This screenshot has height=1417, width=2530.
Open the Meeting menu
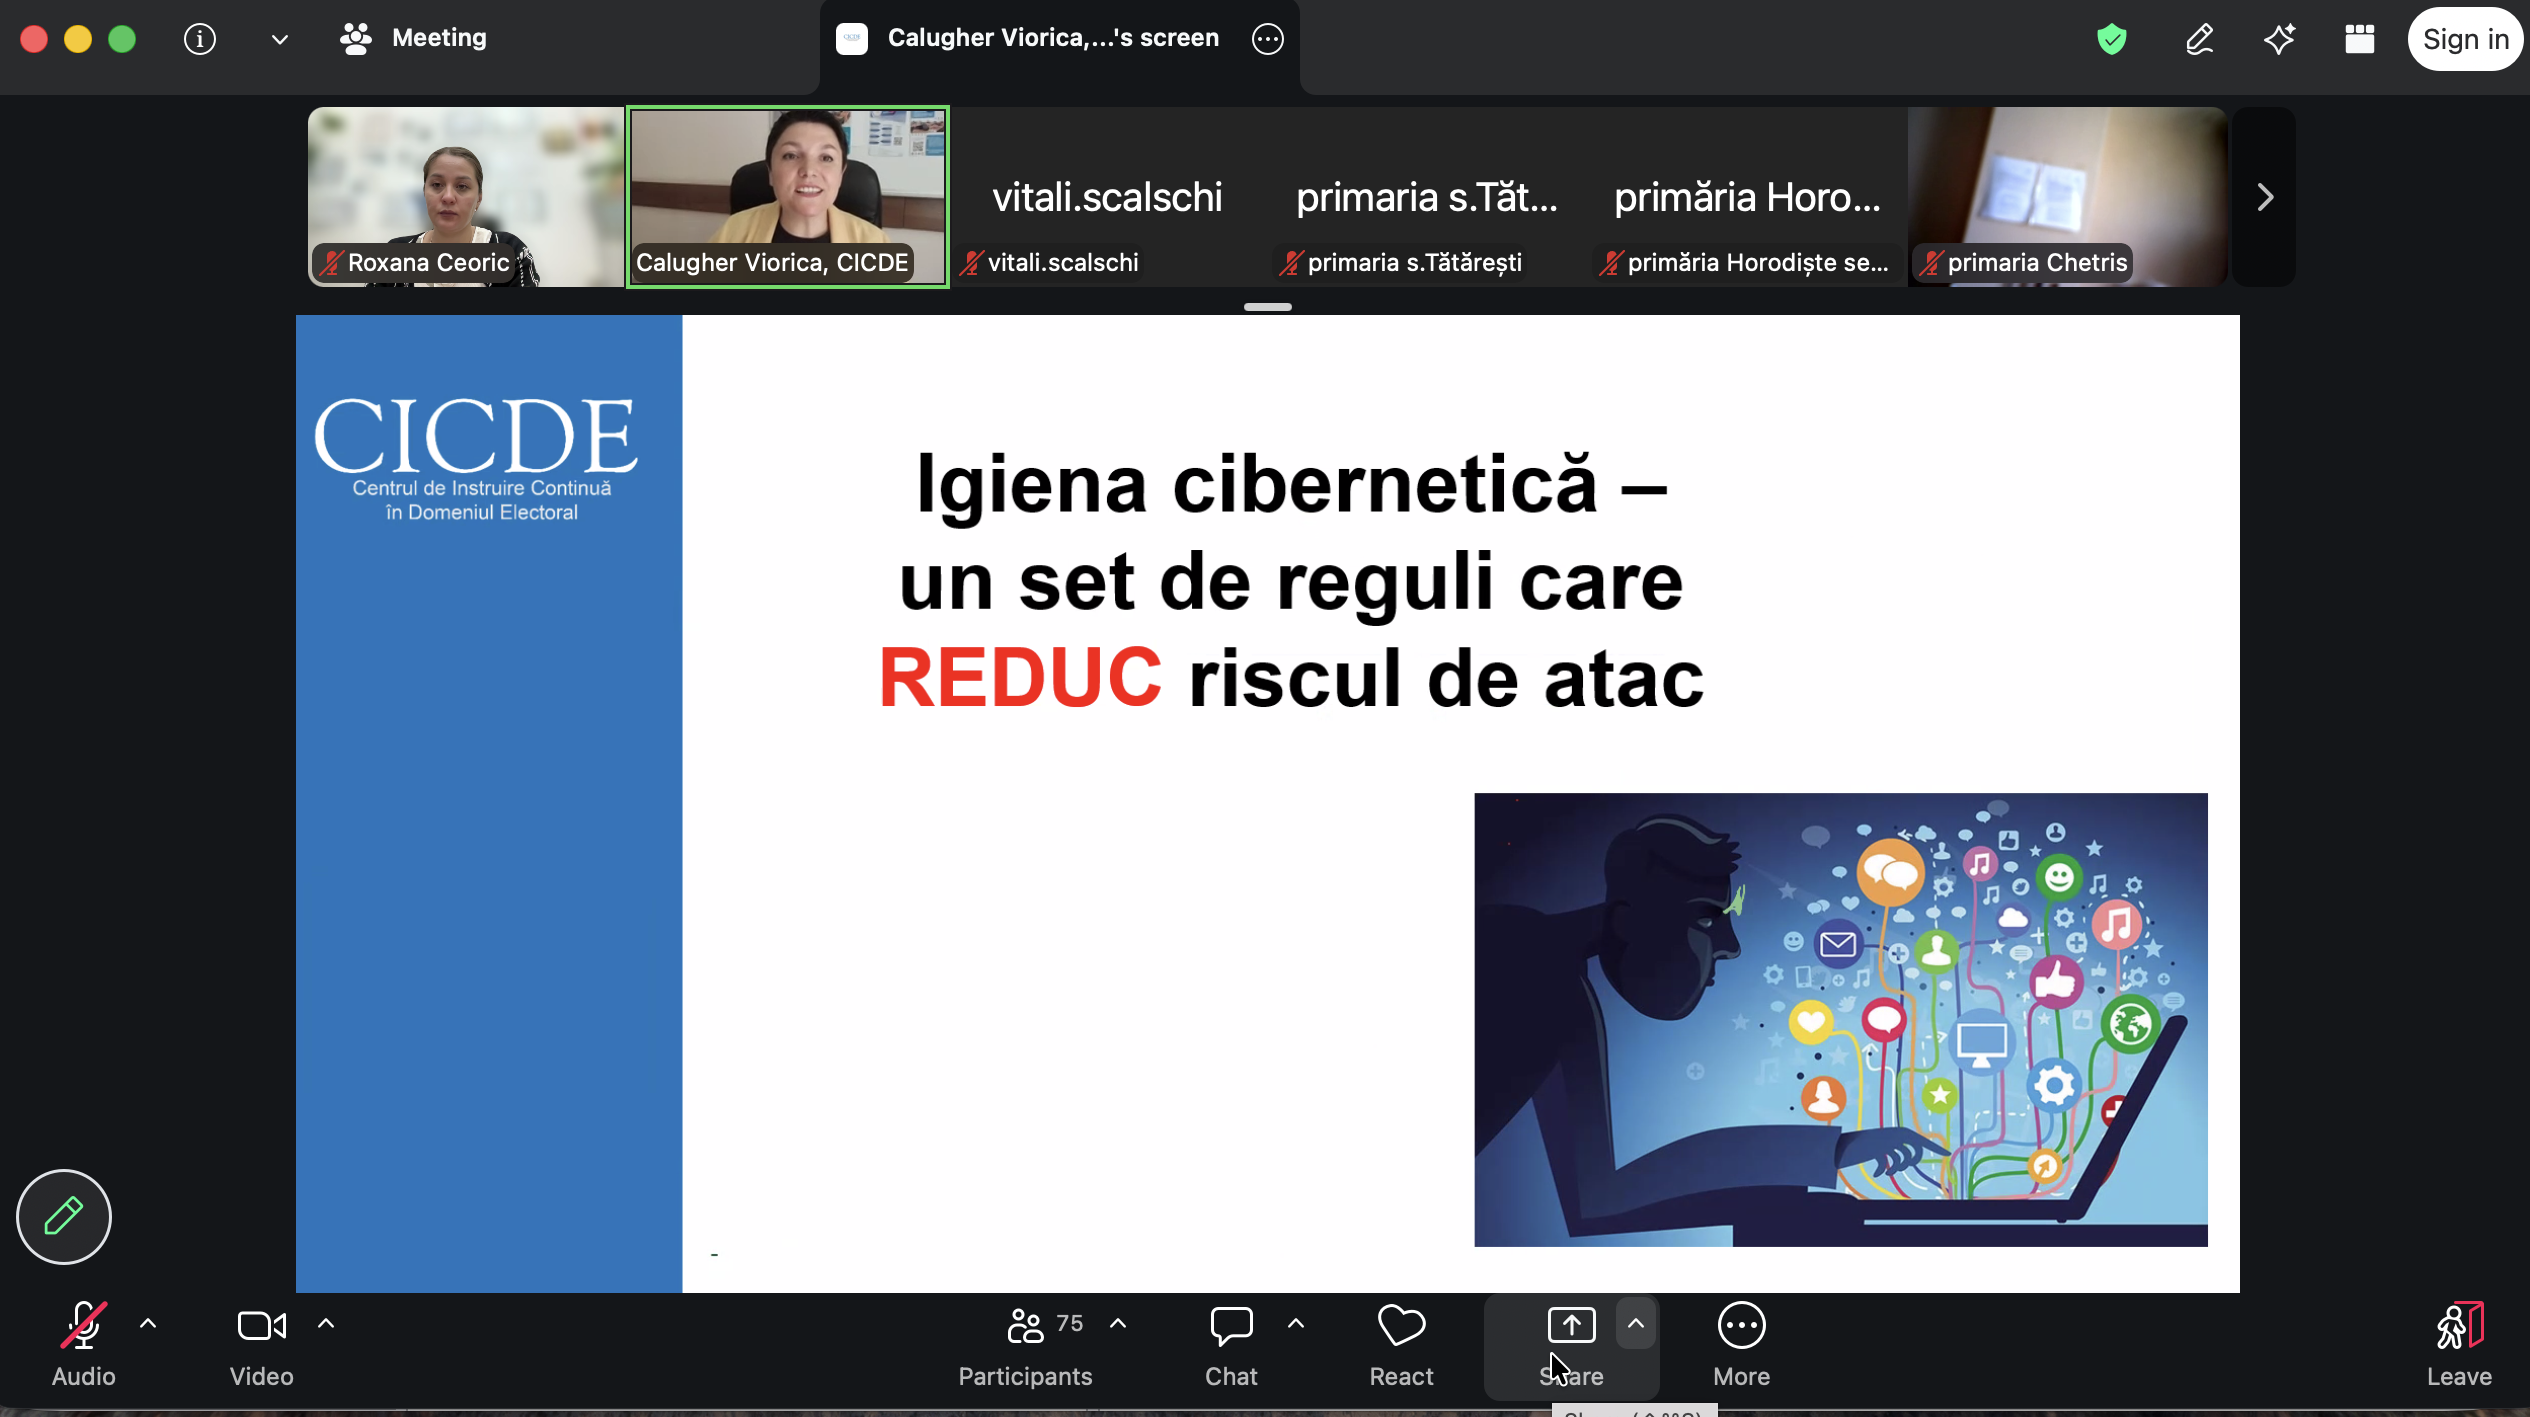pyautogui.click(x=413, y=38)
